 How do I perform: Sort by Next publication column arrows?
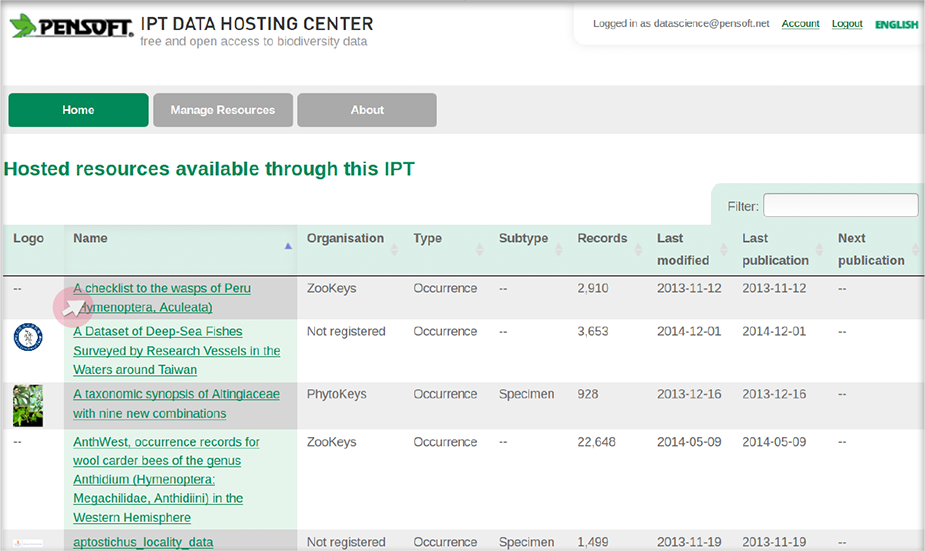tap(915, 250)
